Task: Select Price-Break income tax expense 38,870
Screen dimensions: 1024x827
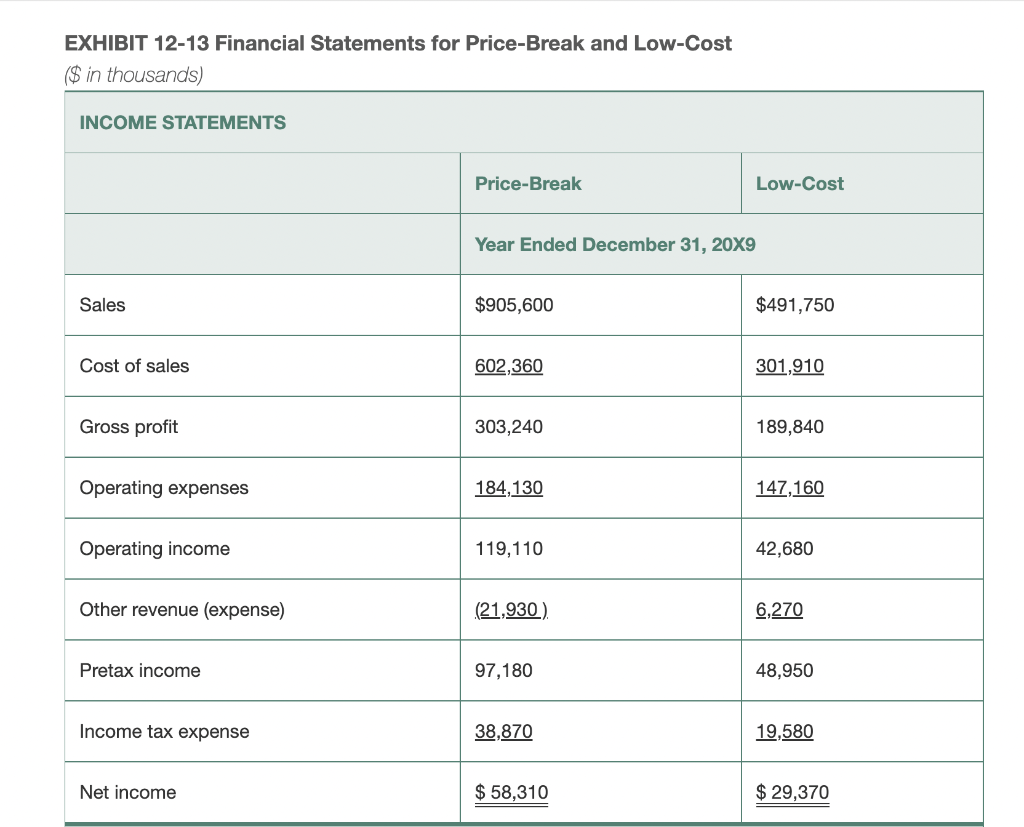Action: click(x=504, y=732)
